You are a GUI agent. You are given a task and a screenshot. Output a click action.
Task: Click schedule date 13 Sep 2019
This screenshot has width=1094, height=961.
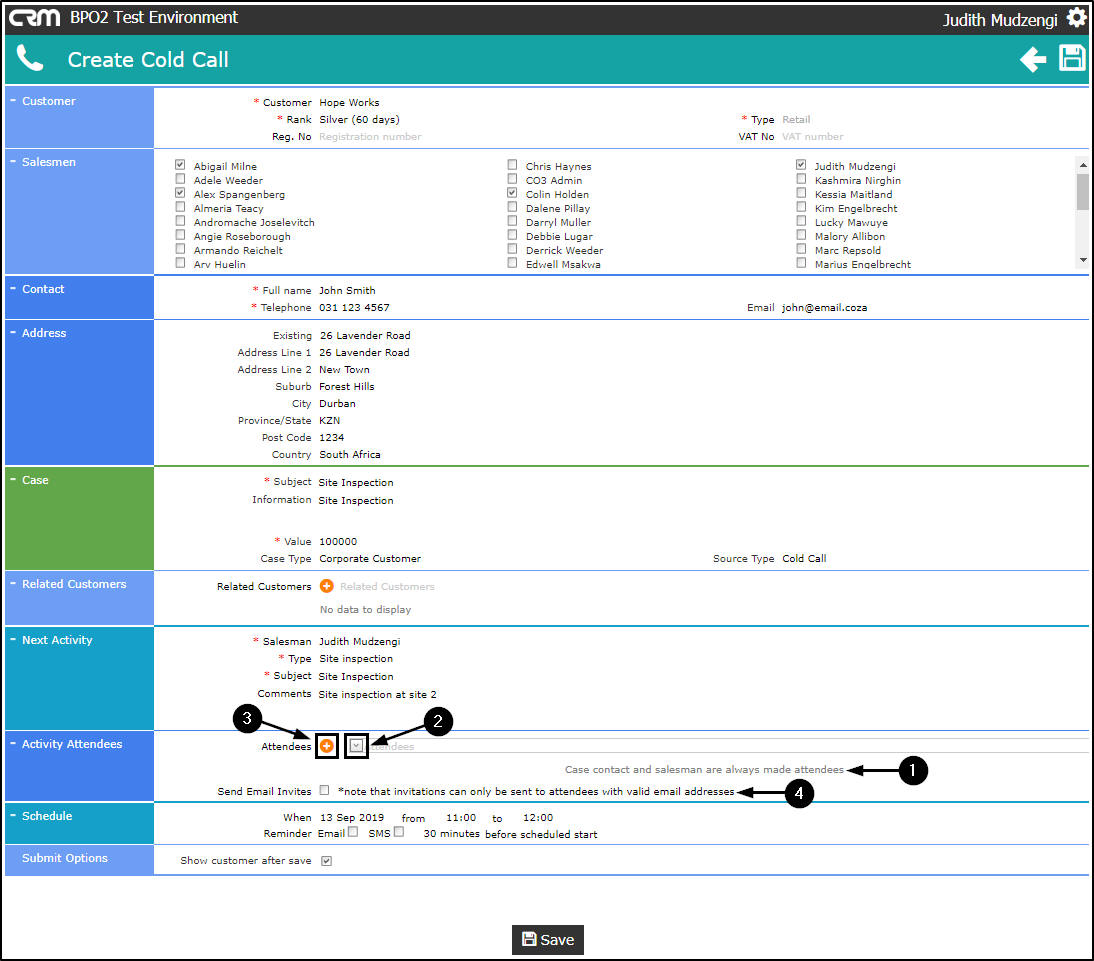(352, 817)
